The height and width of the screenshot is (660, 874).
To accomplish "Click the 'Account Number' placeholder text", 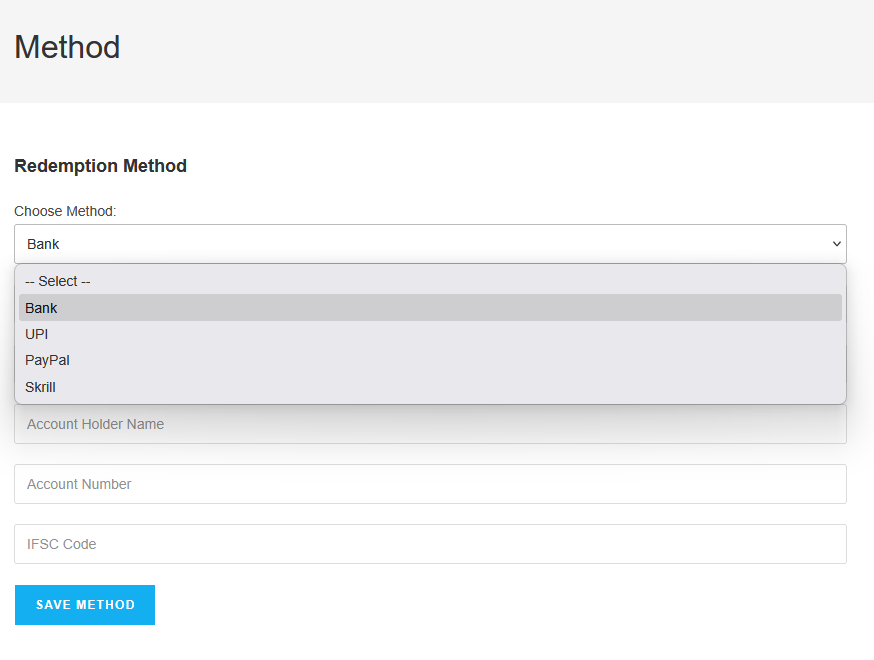I will coord(79,484).
